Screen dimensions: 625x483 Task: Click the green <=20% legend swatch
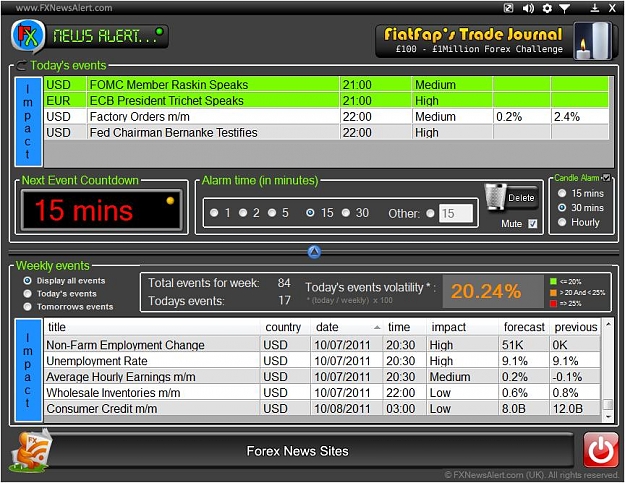553,281
